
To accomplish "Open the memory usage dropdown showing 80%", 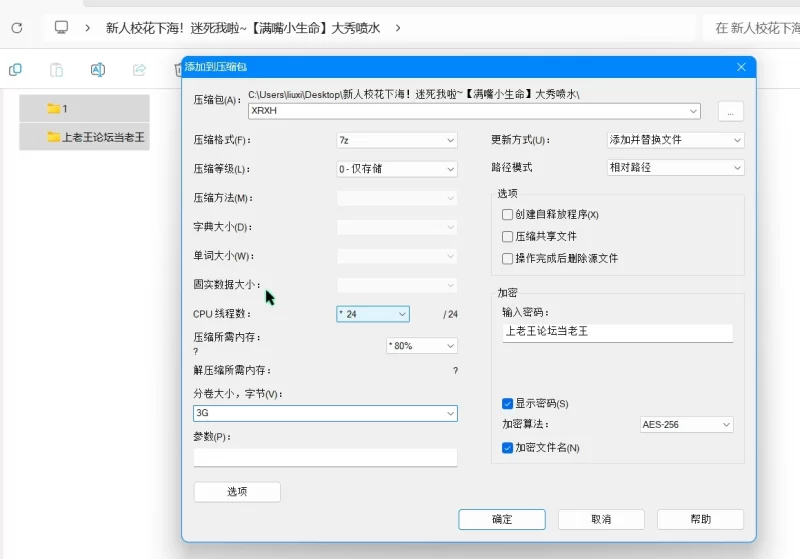I will pos(421,346).
